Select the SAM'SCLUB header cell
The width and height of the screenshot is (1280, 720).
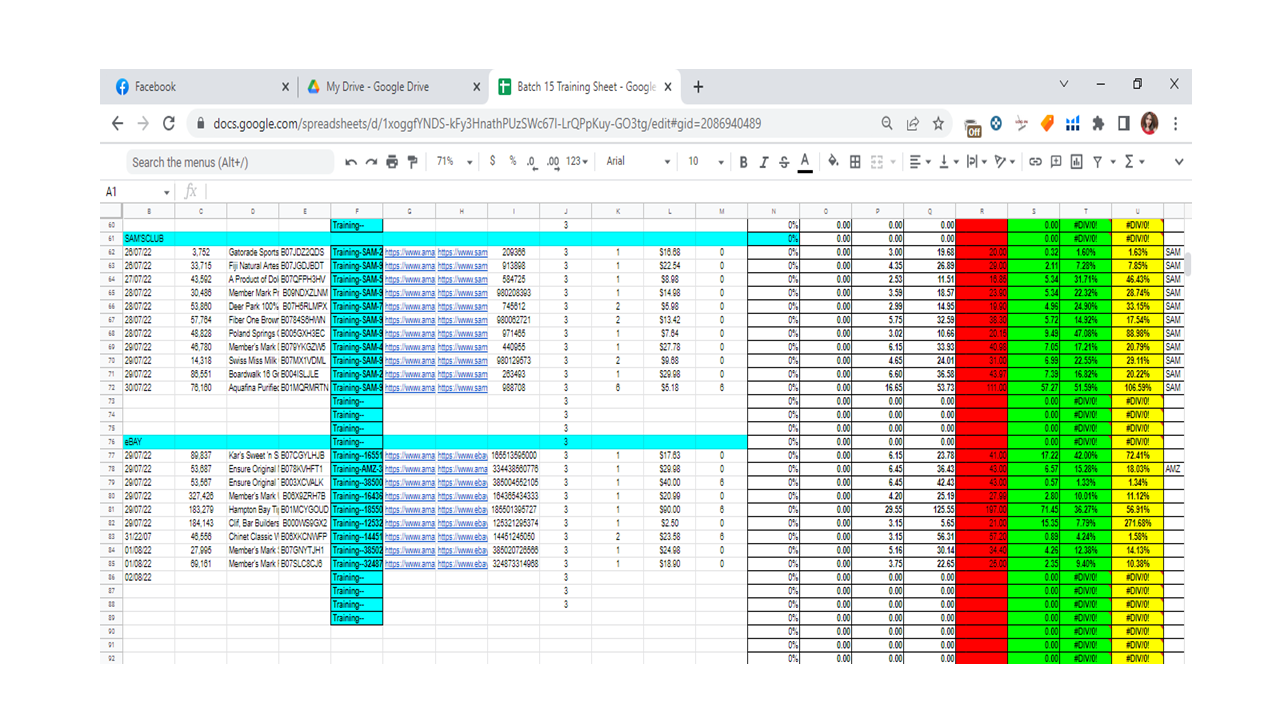(x=149, y=239)
